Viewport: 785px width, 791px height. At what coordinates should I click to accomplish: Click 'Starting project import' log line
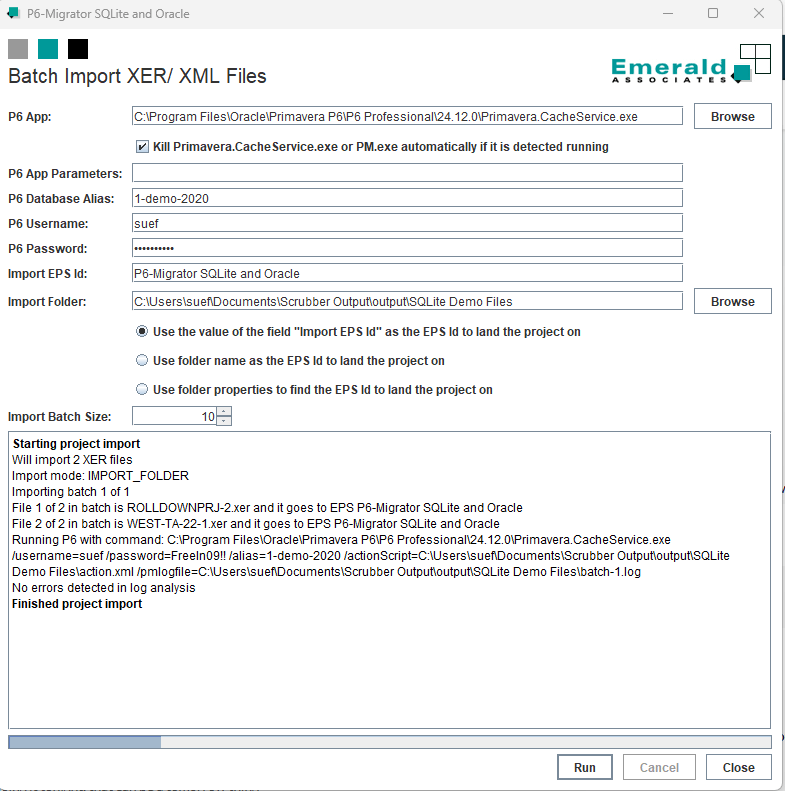(76, 444)
